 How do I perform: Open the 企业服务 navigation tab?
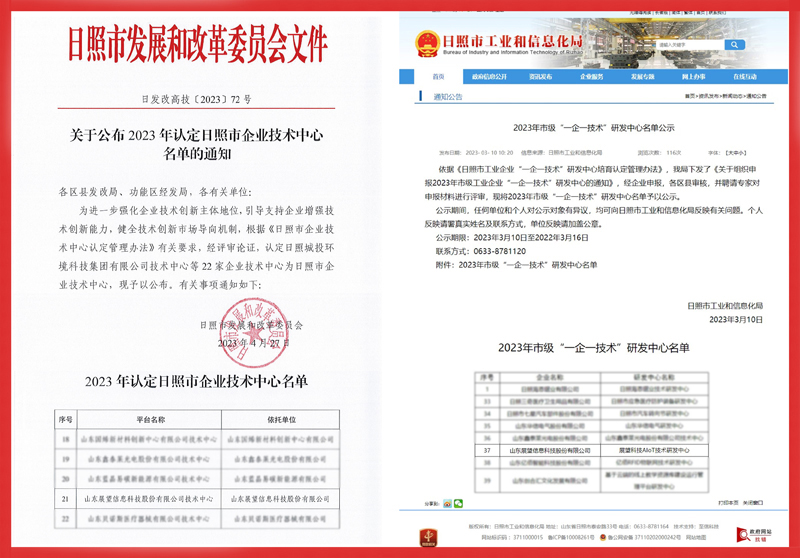click(593, 76)
